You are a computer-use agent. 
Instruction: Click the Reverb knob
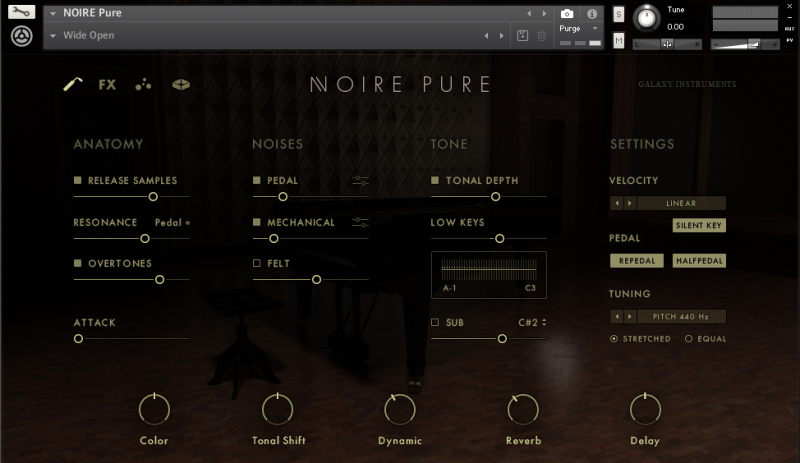coord(523,409)
